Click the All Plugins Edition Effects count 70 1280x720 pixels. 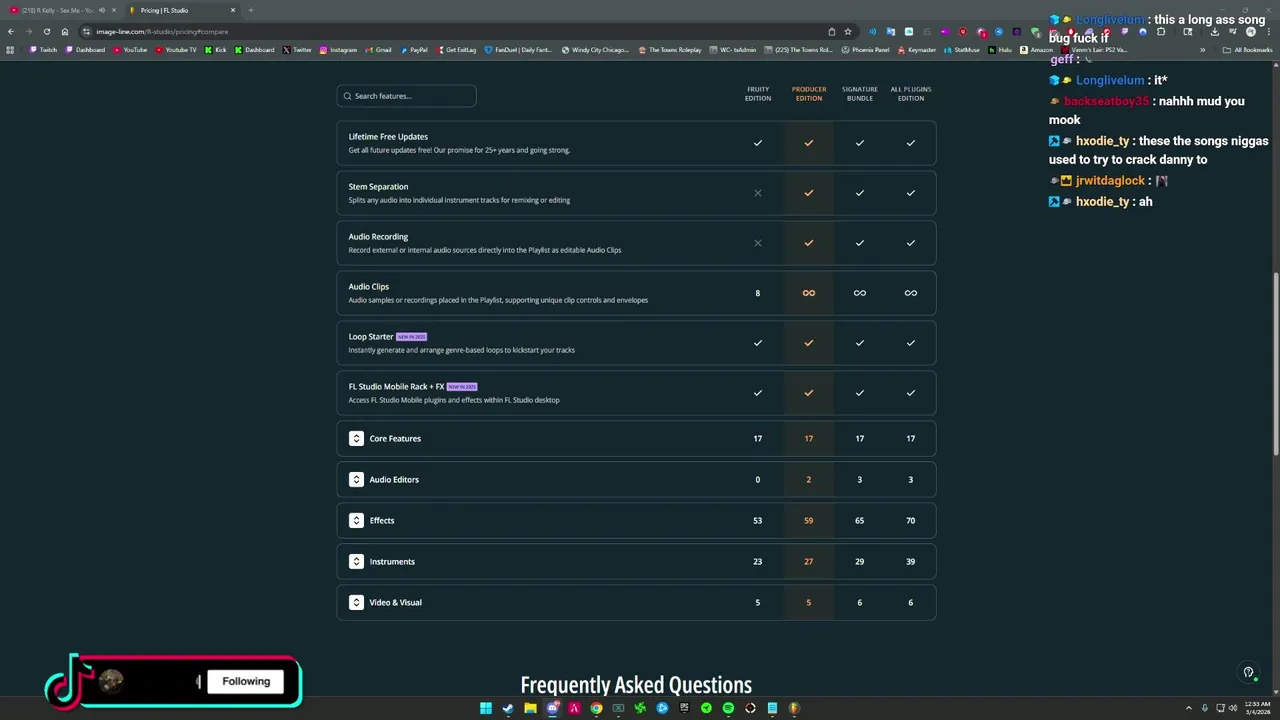click(x=910, y=520)
